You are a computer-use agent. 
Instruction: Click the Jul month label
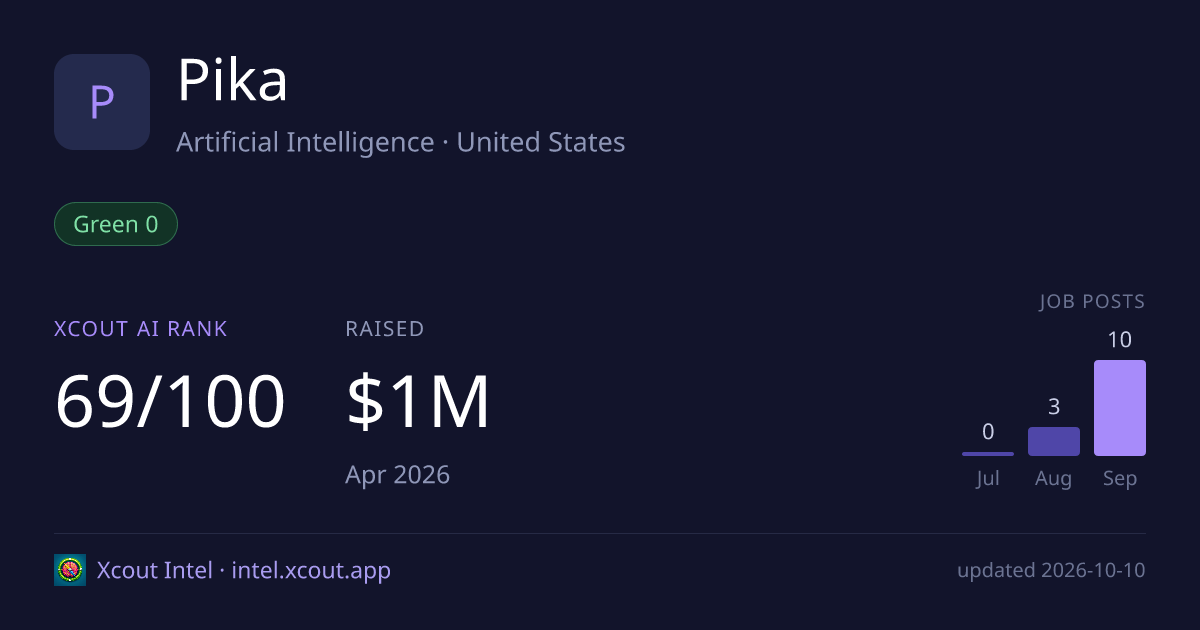pos(988,479)
